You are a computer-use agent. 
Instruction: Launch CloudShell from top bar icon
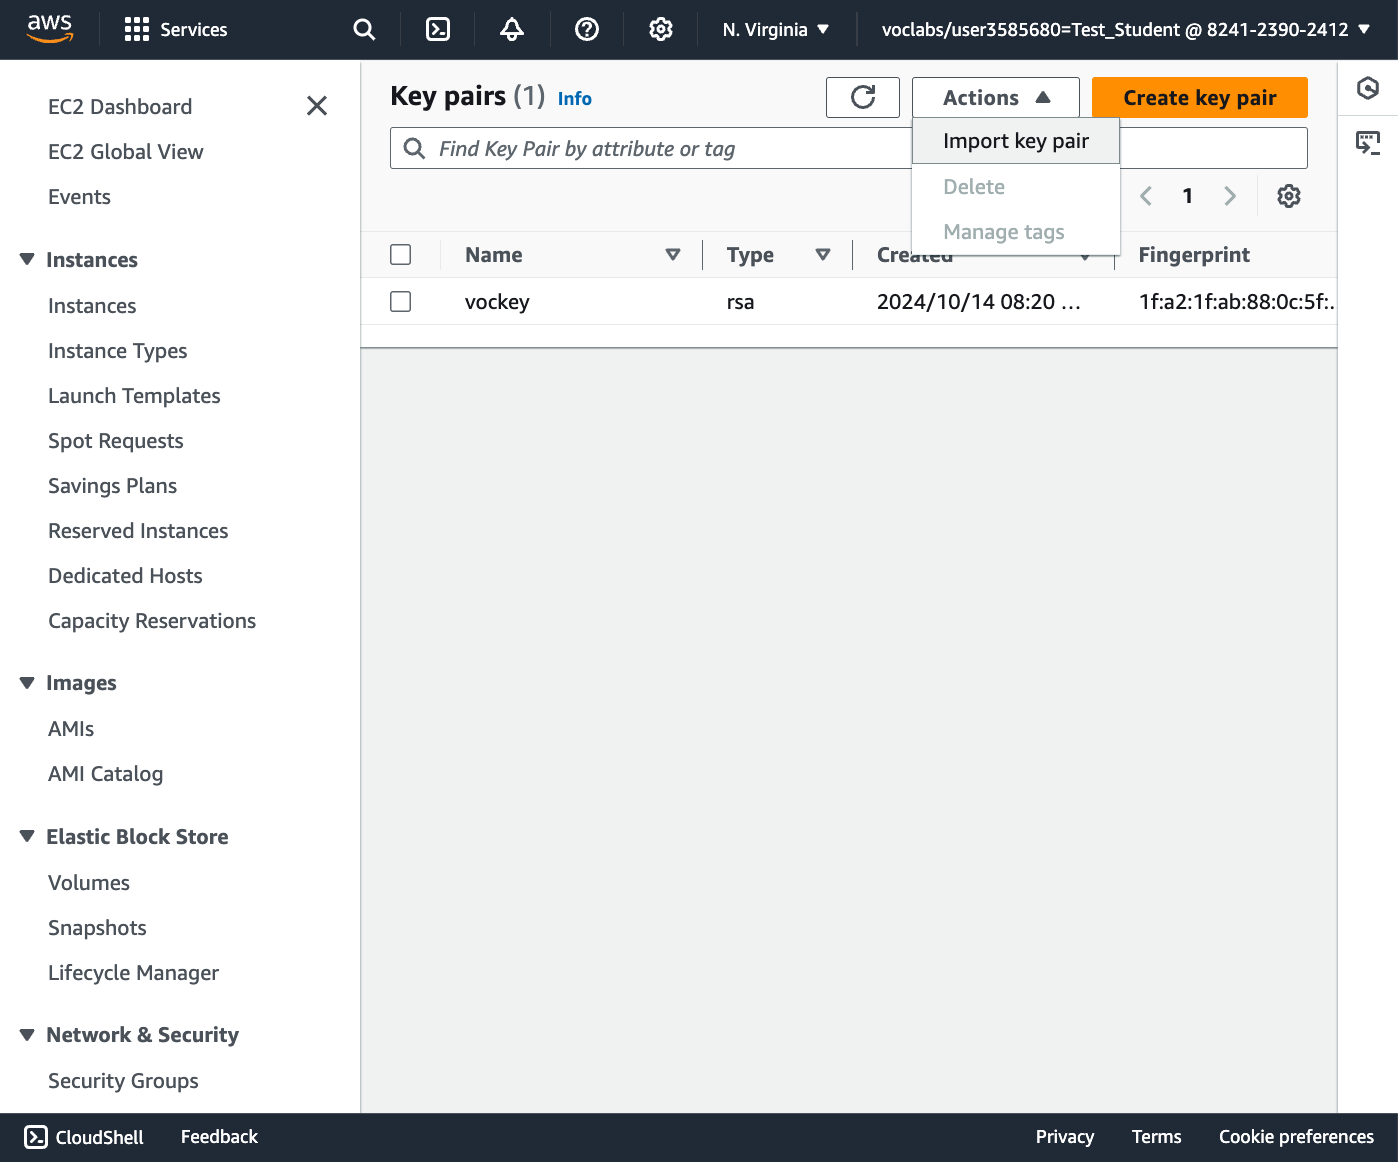coord(438,30)
